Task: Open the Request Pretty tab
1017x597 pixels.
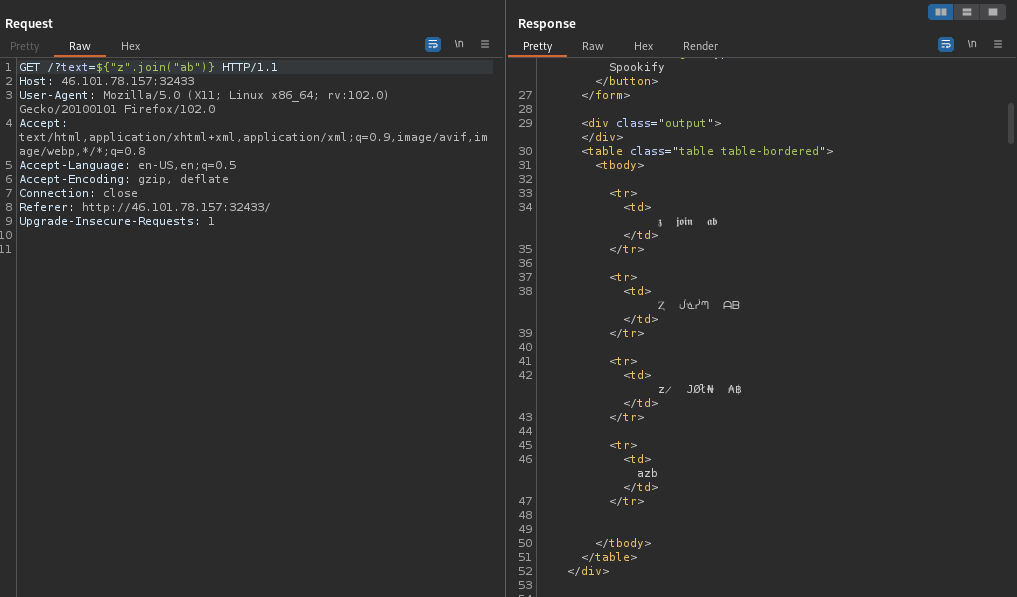Action: [x=25, y=46]
